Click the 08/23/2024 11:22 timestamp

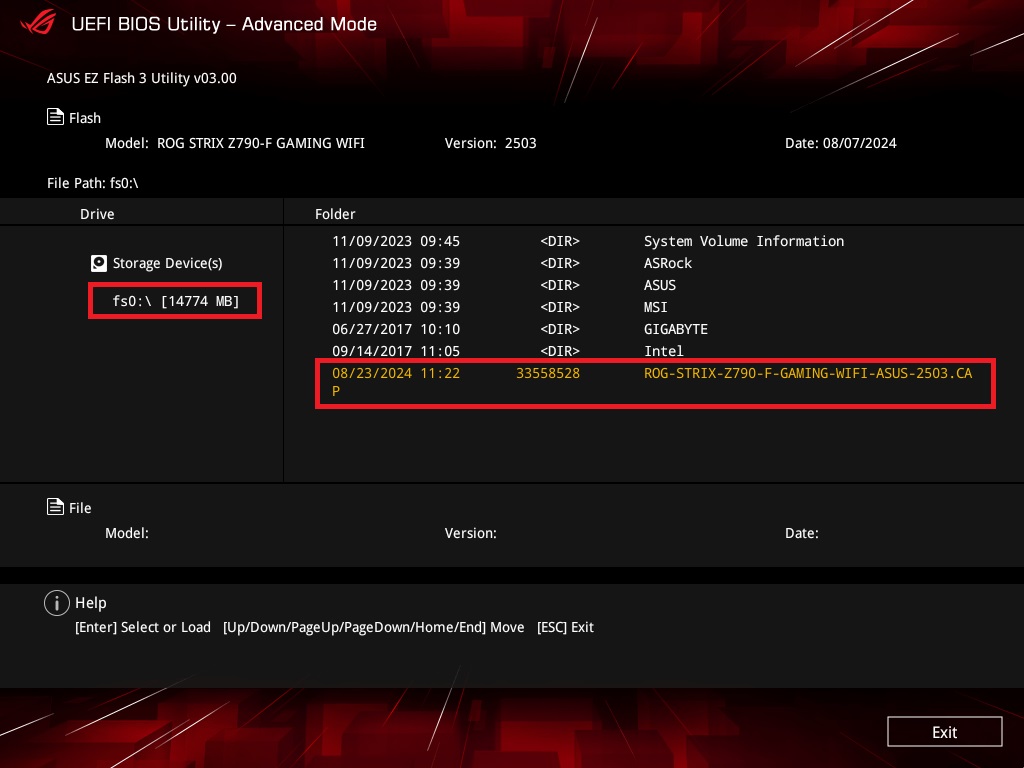coord(396,373)
